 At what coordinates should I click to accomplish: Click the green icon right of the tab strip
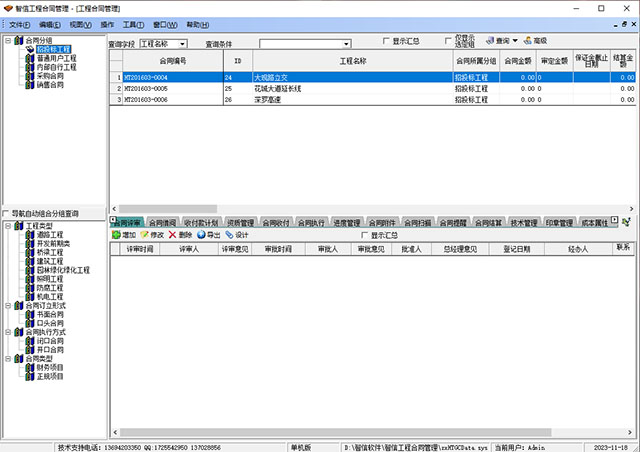627,222
